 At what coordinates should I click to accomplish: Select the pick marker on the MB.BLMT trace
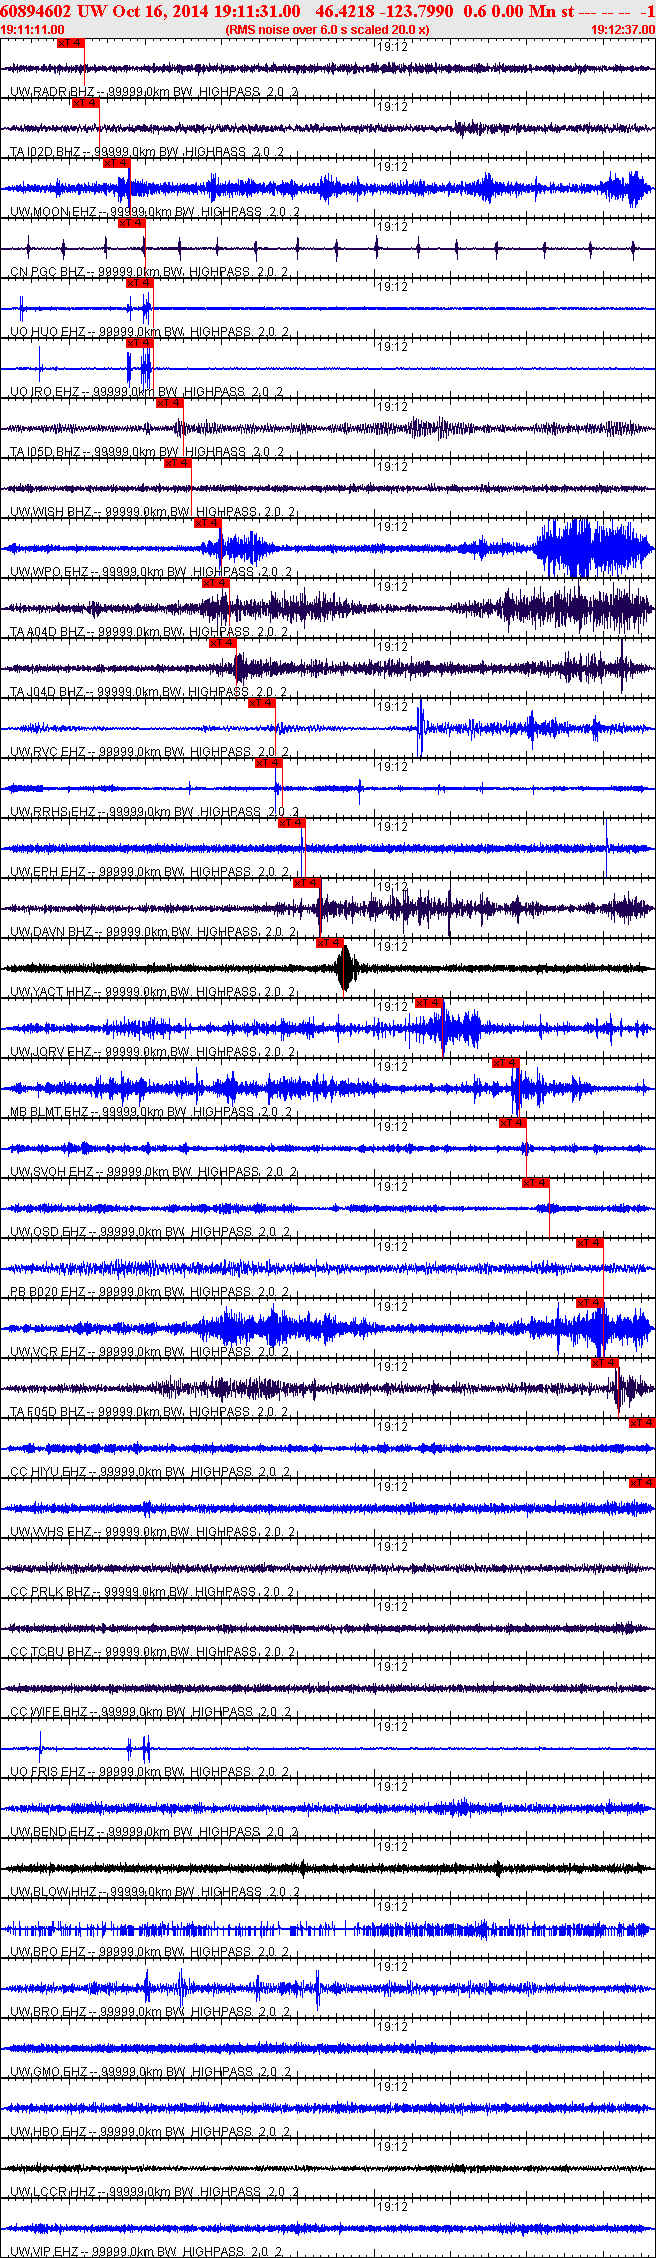point(506,1063)
